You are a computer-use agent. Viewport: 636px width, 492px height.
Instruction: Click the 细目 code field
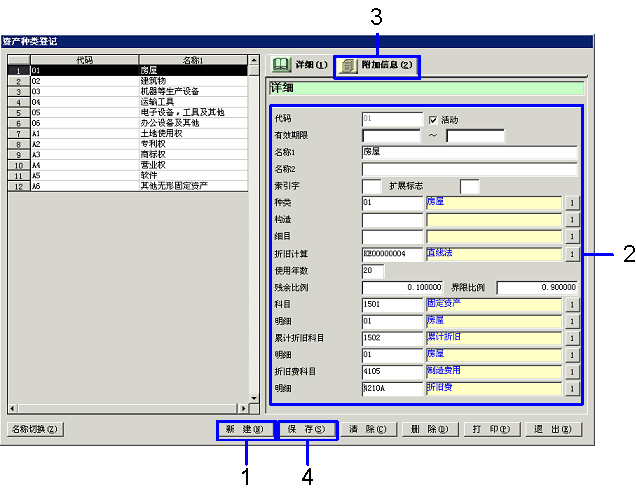(392, 236)
